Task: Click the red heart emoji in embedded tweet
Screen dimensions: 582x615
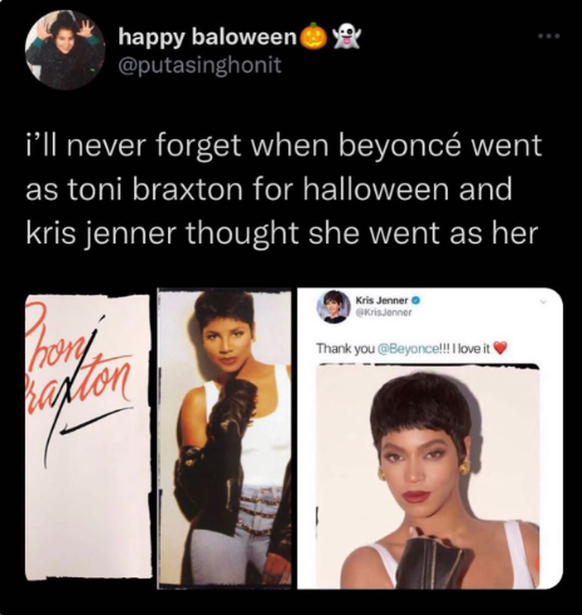Action: coord(500,348)
